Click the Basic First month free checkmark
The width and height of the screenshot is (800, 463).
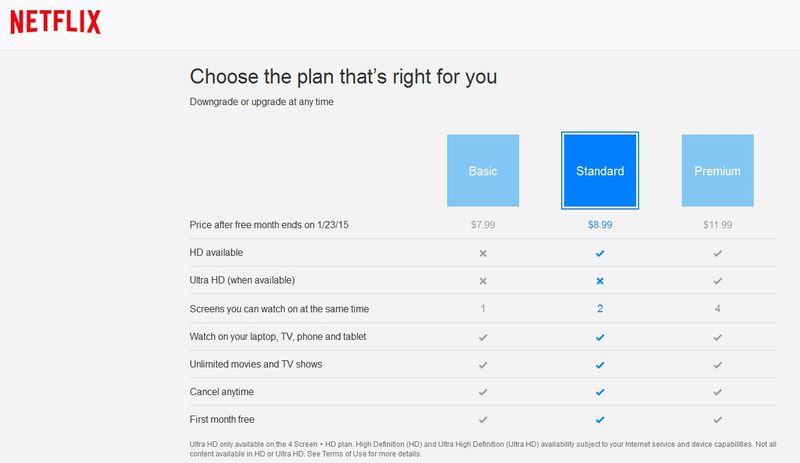(x=483, y=420)
